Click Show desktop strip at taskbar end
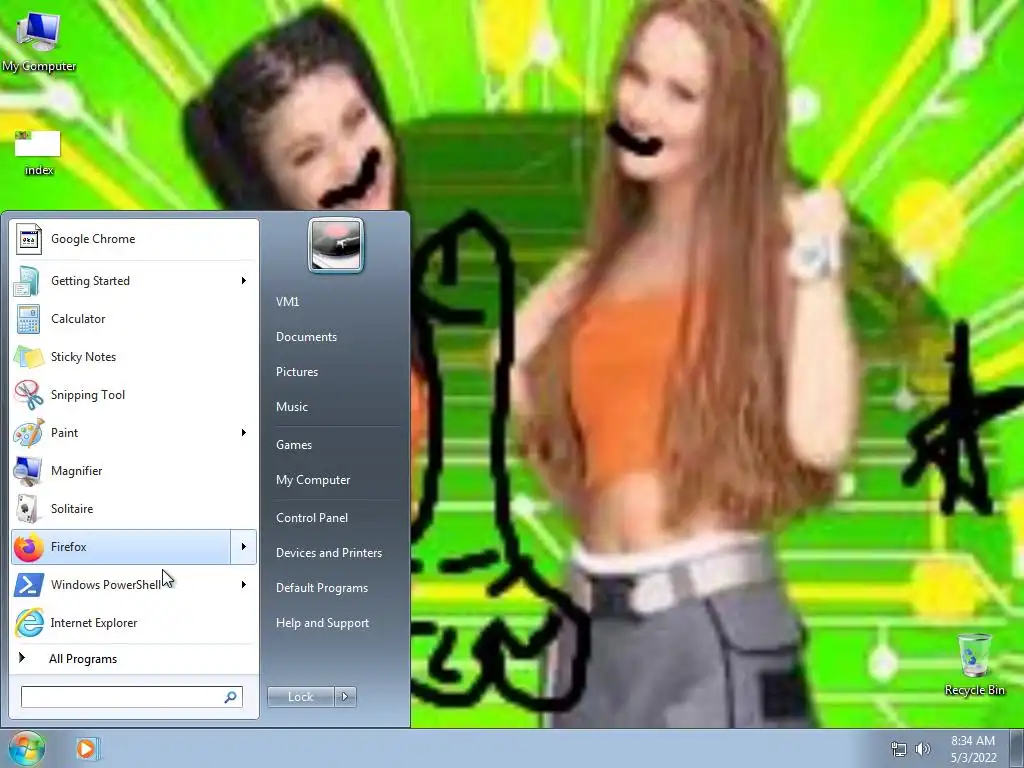 point(1017,748)
